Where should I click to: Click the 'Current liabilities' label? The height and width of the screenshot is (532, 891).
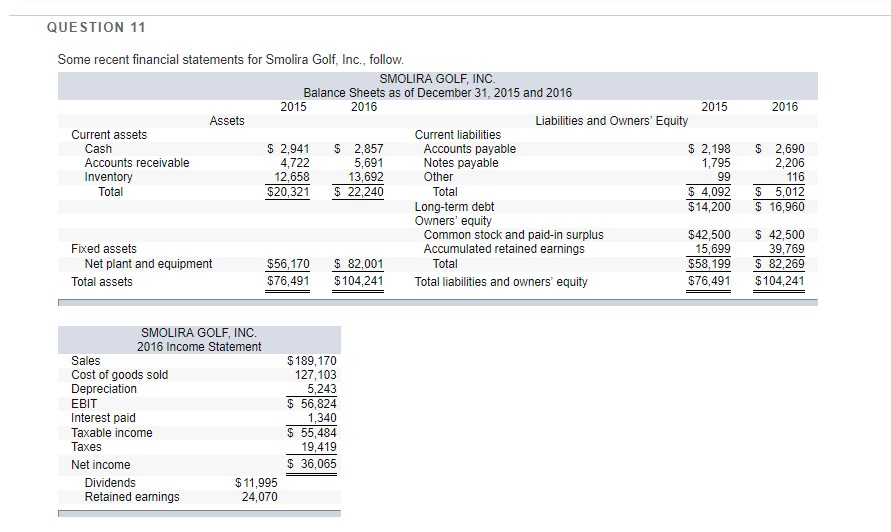coord(458,135)
